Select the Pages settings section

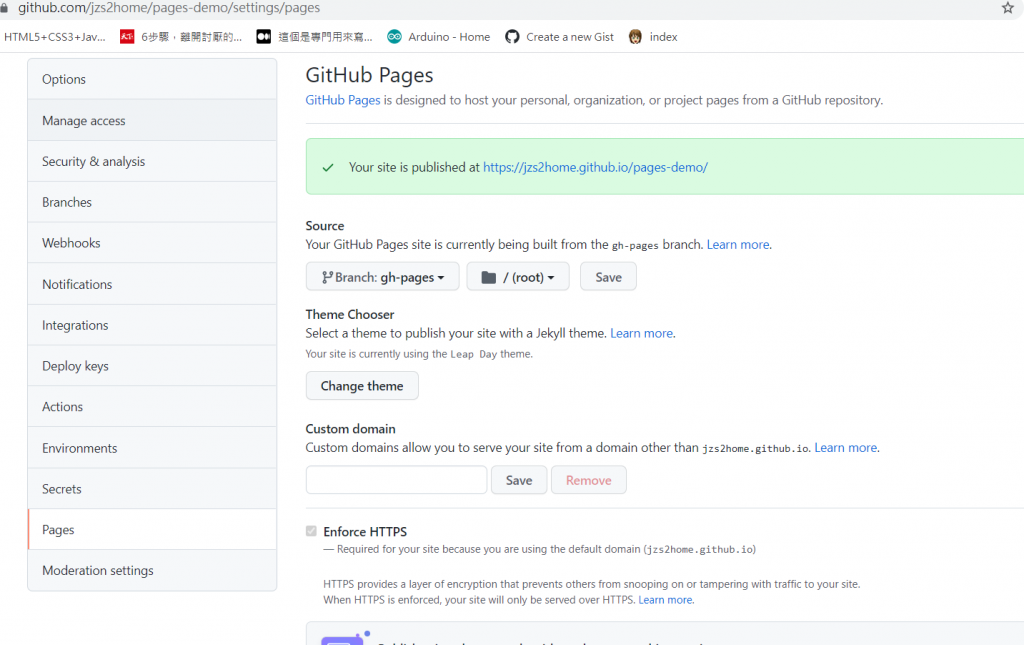[152, 529]
